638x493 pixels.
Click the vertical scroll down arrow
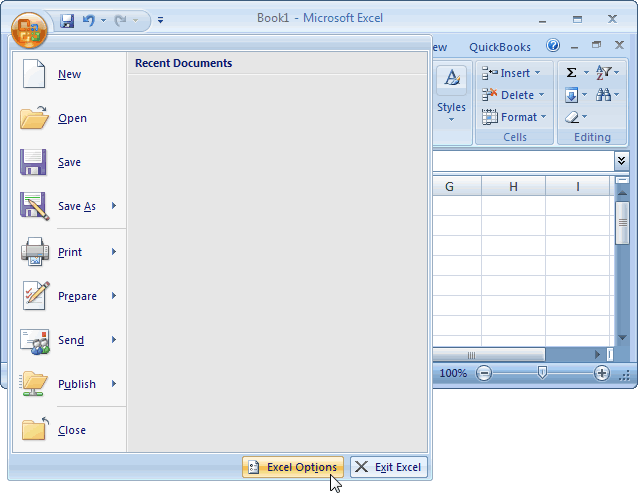click(622, 338)
